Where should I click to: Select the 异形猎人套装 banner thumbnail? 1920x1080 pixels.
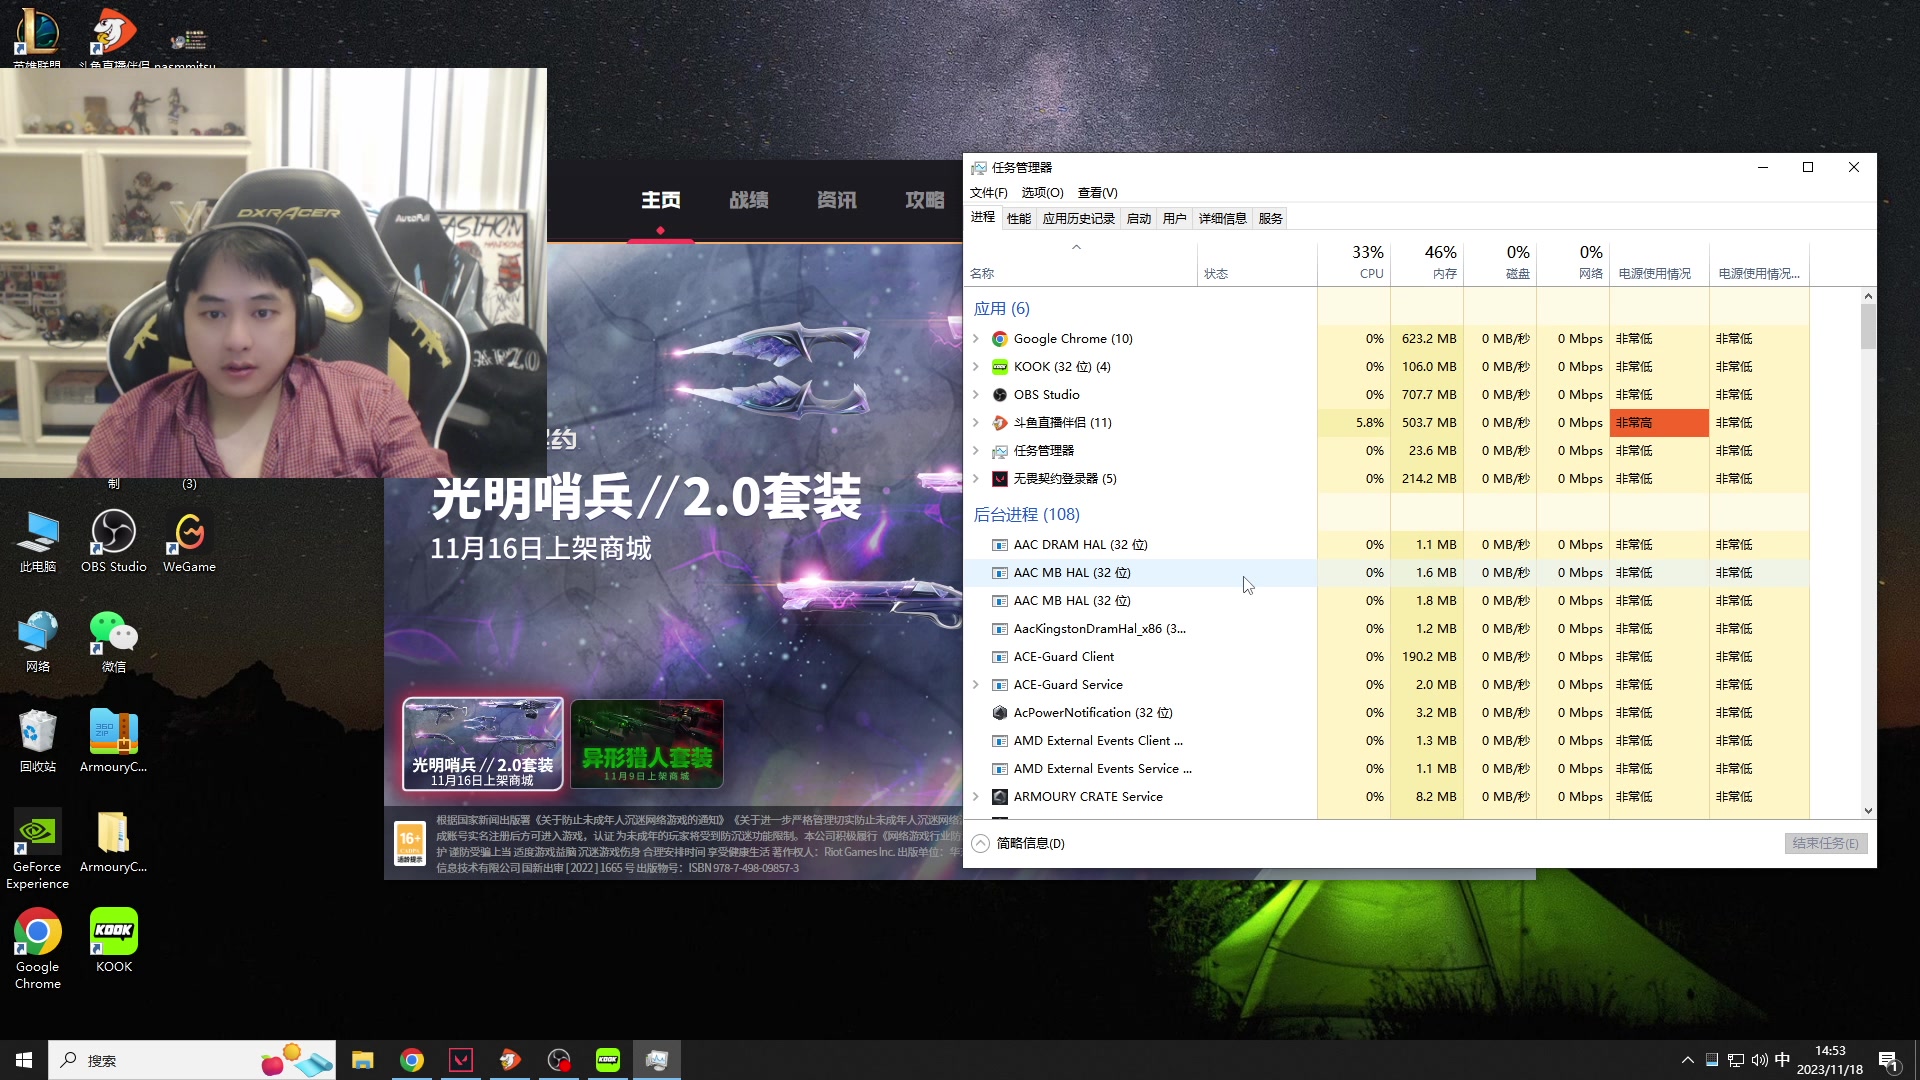tap(647, 744)
